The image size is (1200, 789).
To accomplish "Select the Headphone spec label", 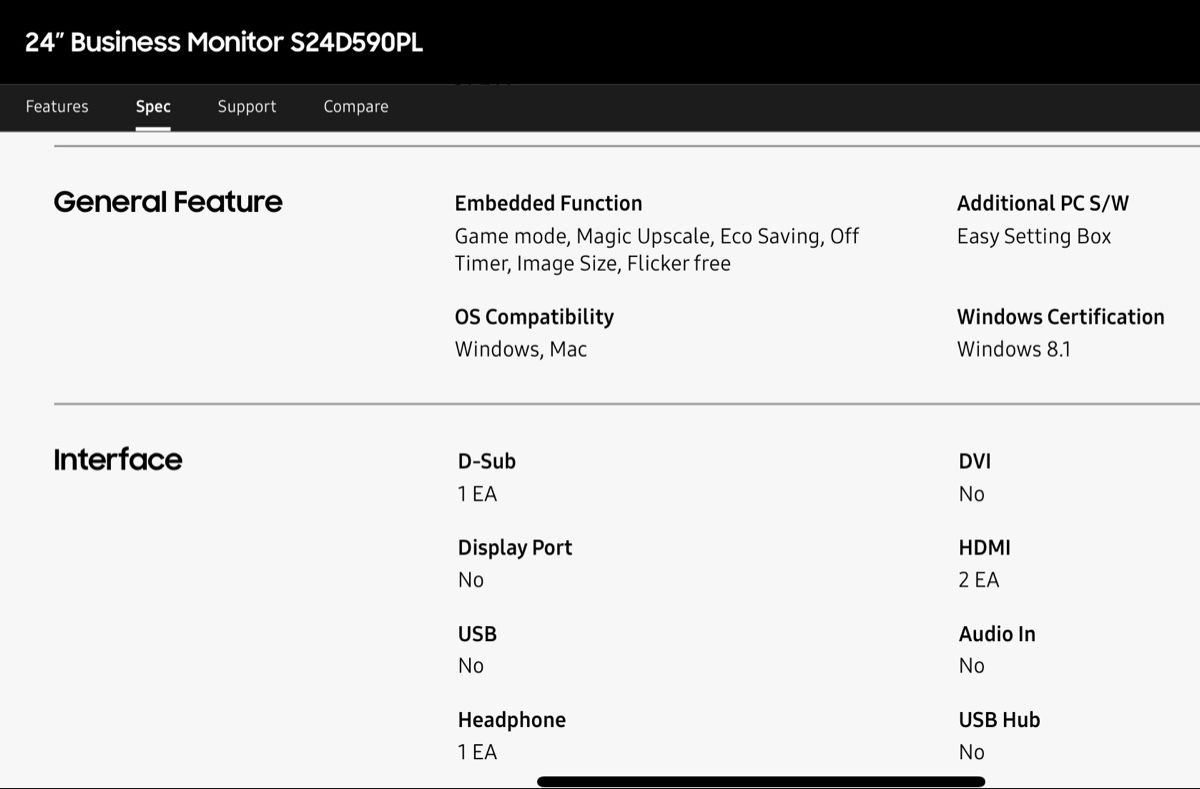I will (511, 720).
